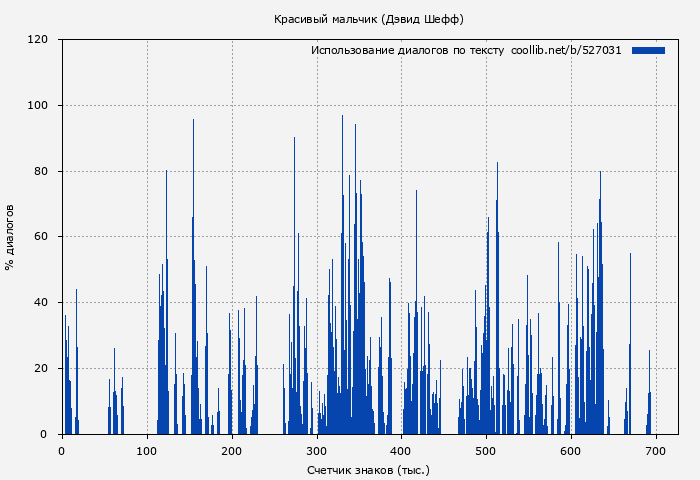The image size is (700, 480).
Task: Click the y-axis tick label 20
Action: pos(41,369)
